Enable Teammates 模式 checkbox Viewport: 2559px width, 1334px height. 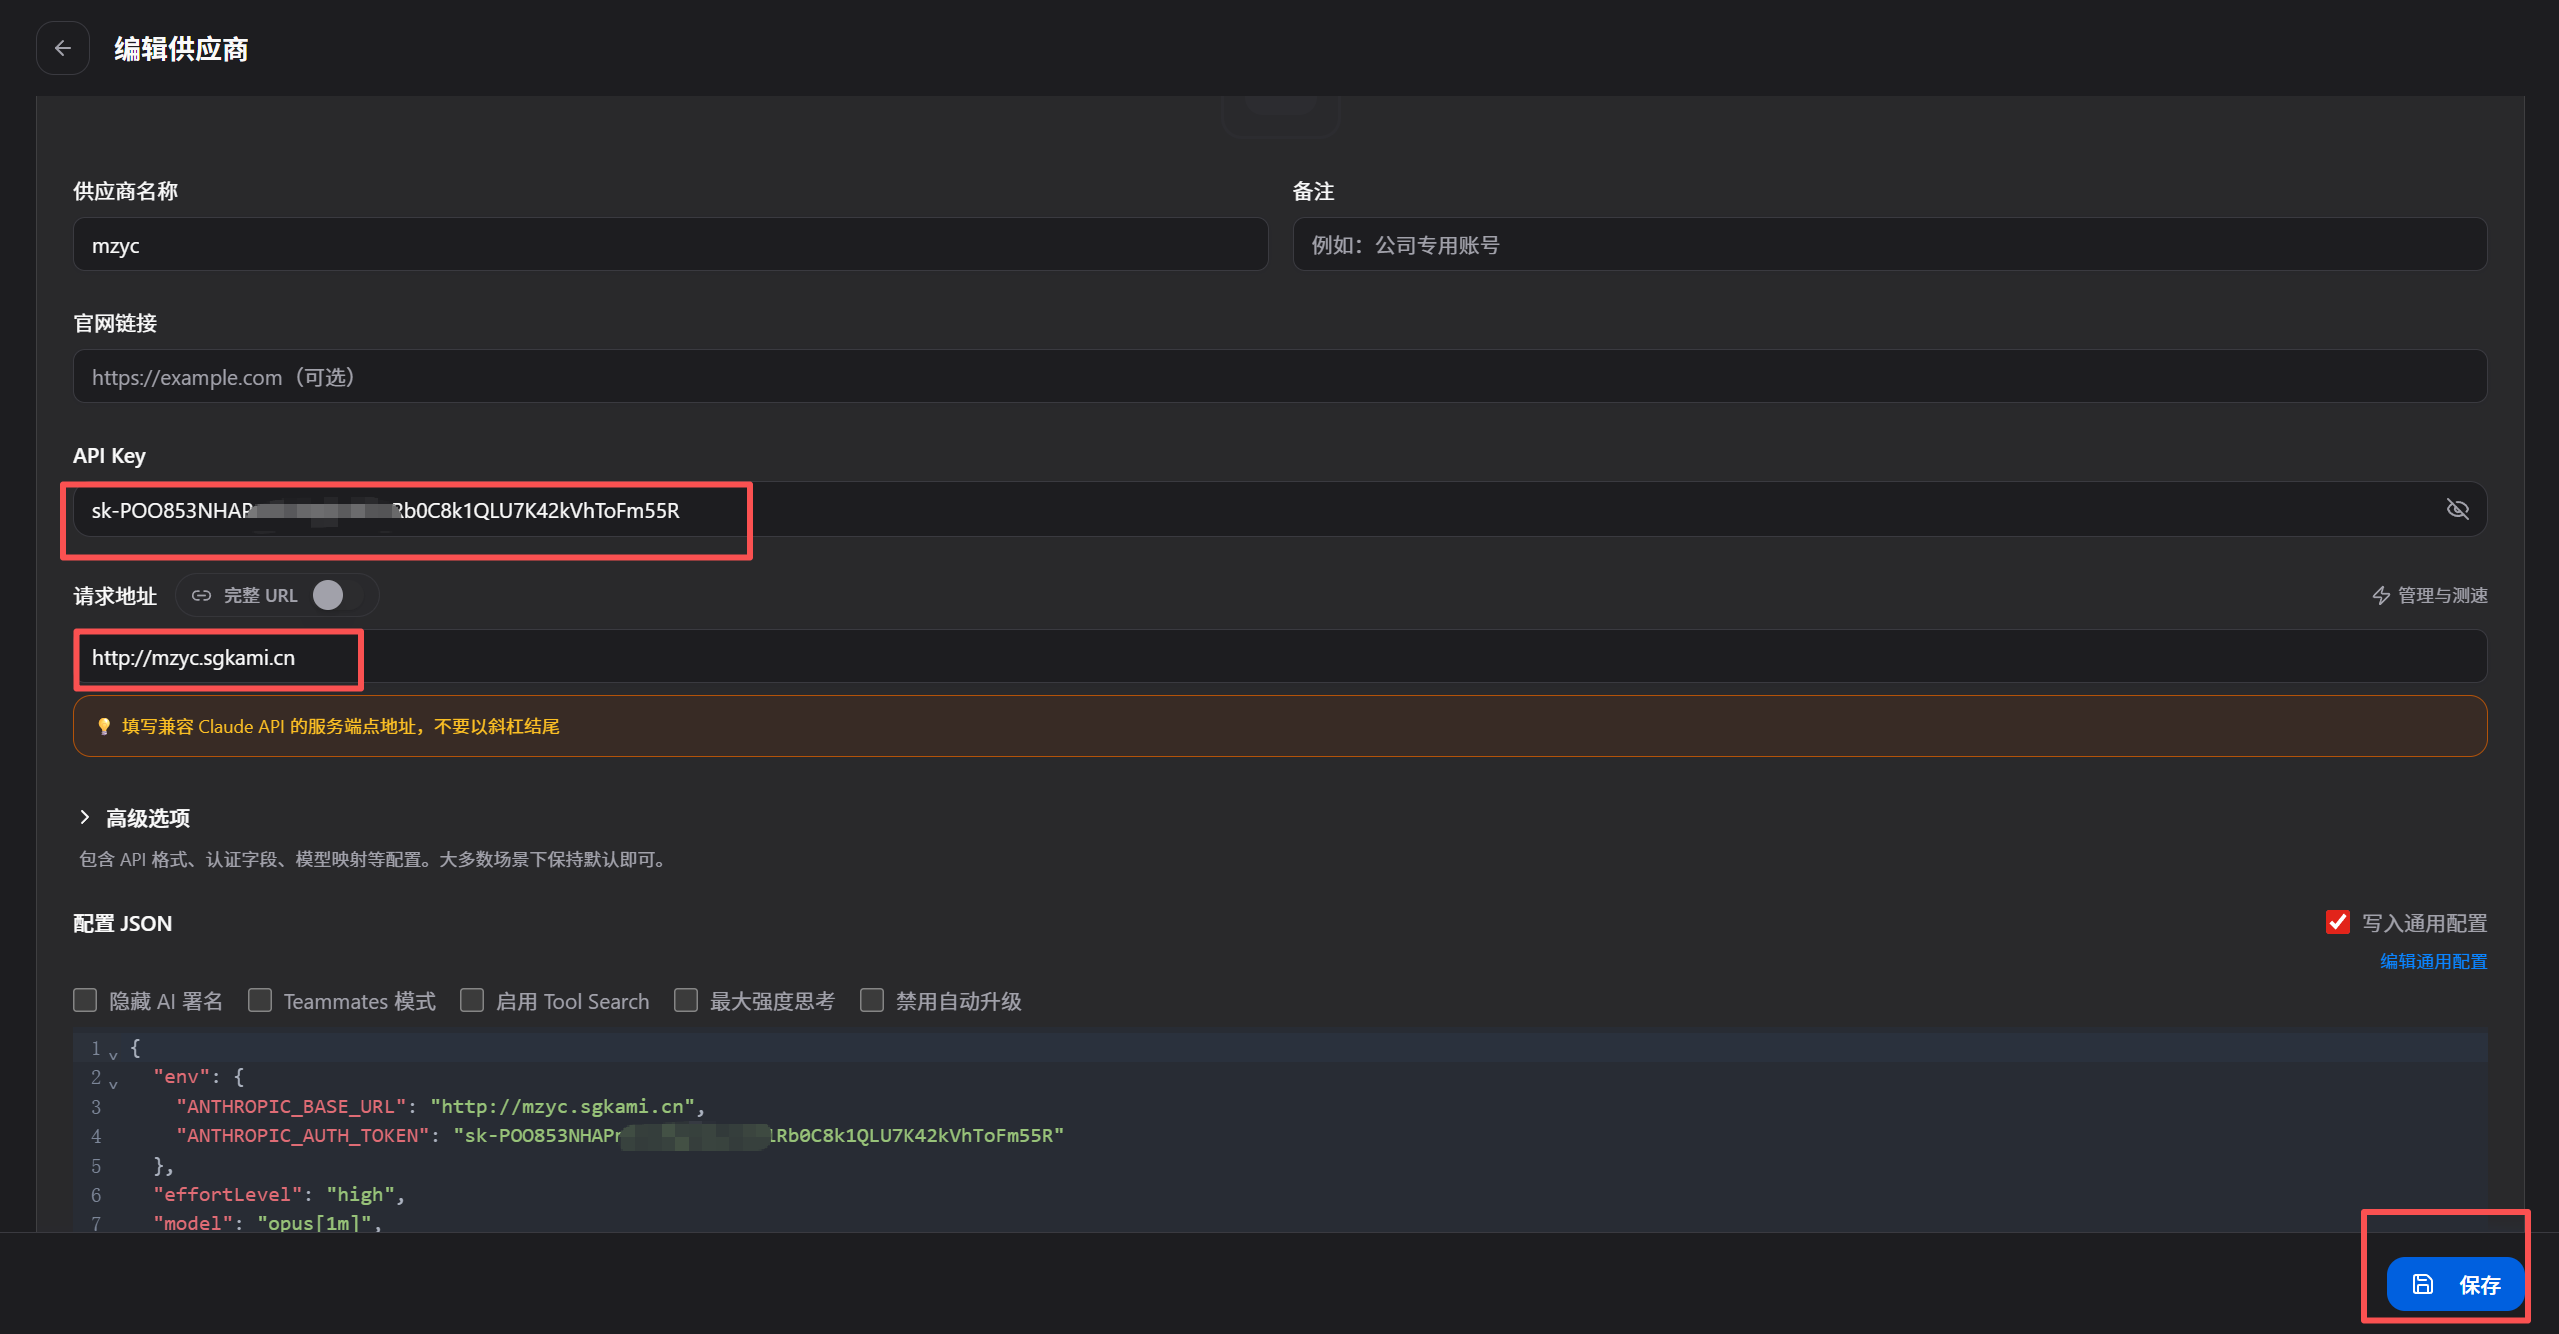tap(259, 1000)
